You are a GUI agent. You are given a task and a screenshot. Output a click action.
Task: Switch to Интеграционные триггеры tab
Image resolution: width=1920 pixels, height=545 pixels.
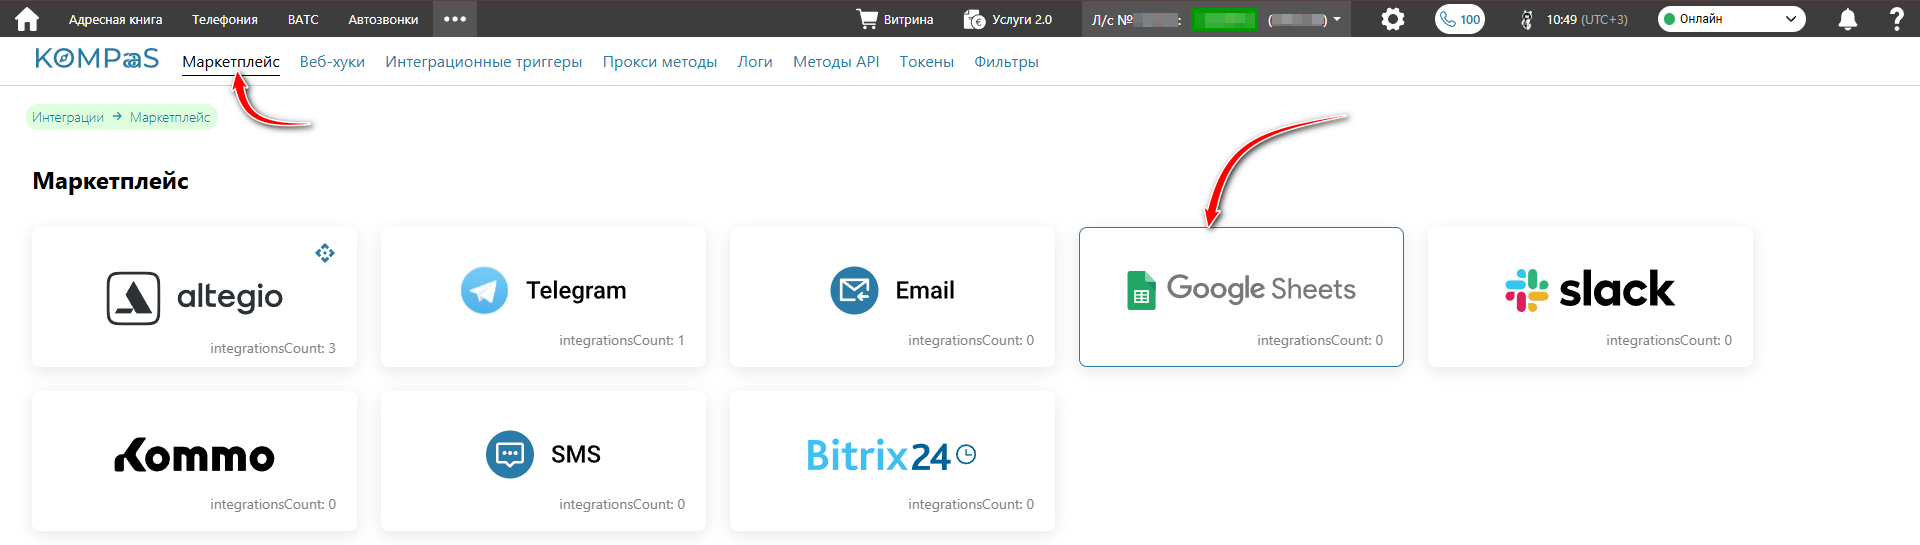[484, 62]
